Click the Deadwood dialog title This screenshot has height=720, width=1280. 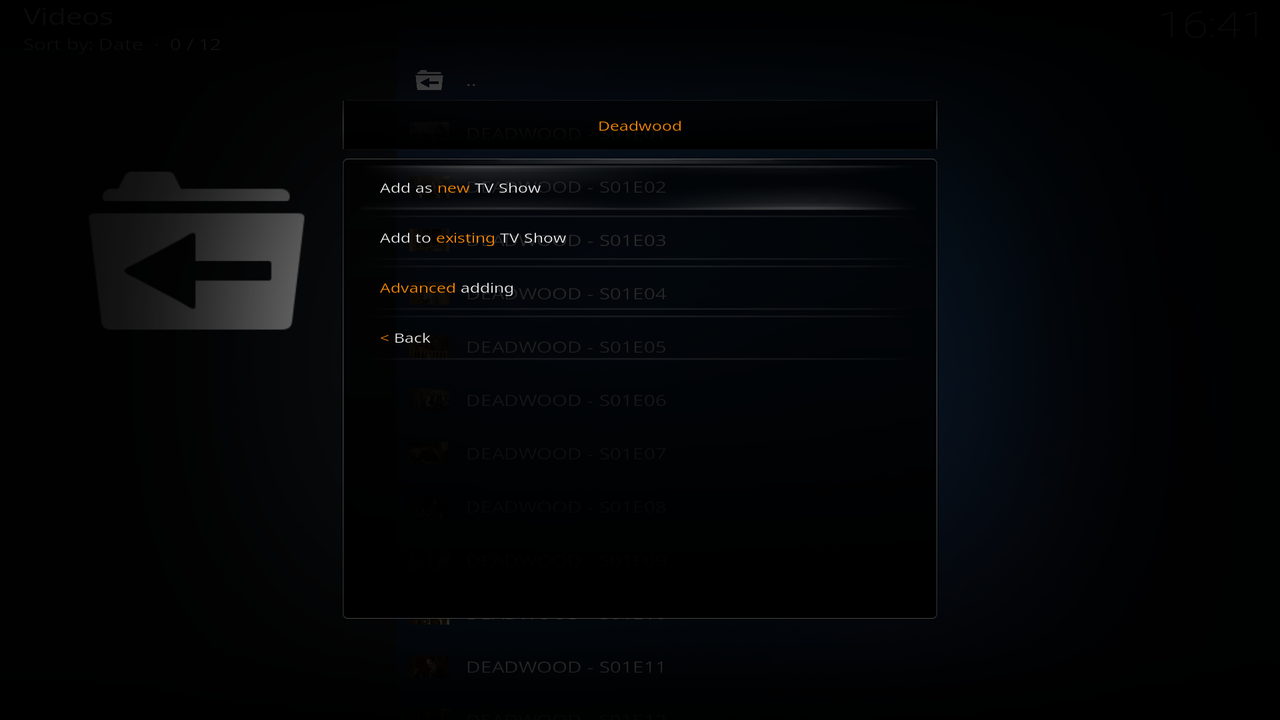[640, 126]
